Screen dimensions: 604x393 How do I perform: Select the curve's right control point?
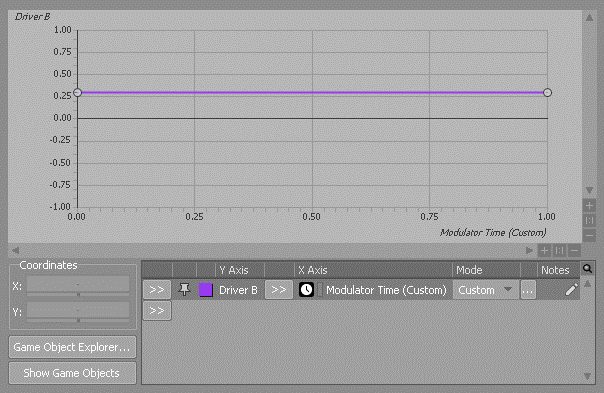(x=547, y=92)
